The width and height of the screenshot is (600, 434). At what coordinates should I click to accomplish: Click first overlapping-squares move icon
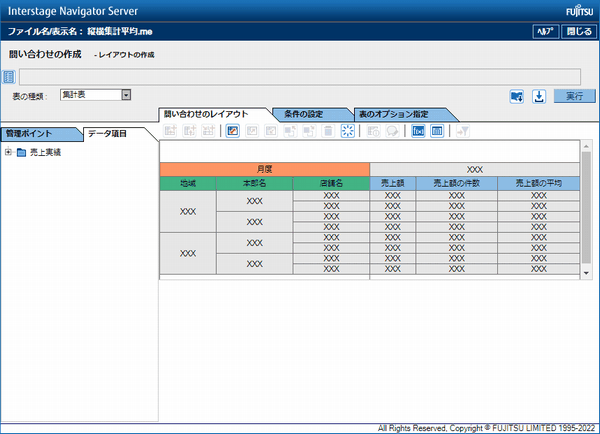tap(290, 131)
